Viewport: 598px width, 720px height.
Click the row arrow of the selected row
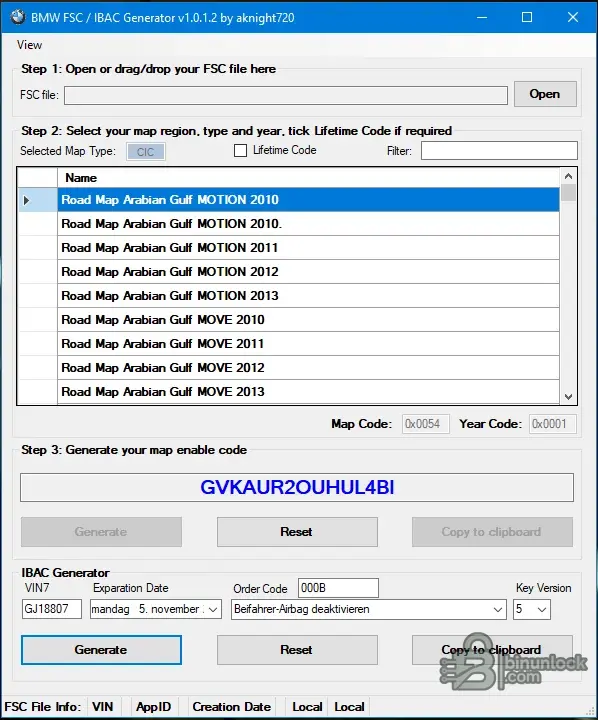click(27, 200)
